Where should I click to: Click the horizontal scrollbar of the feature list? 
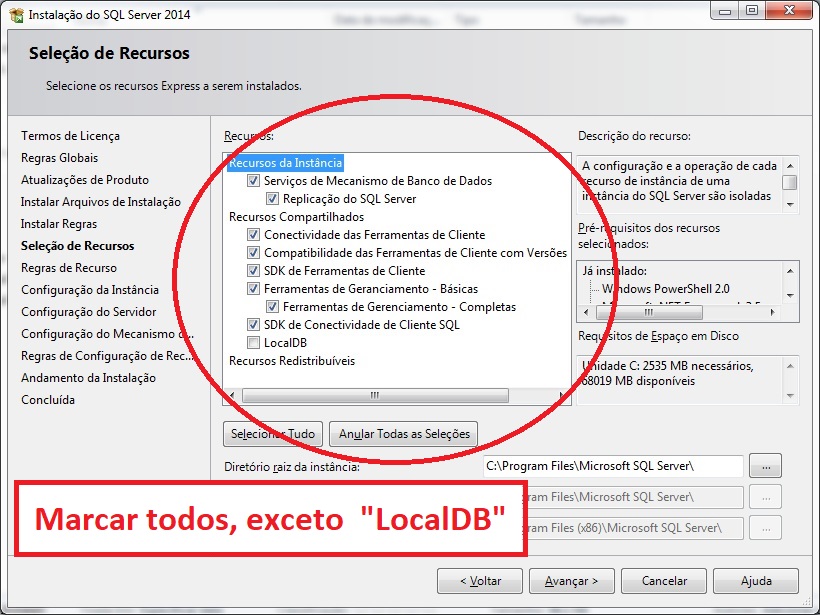(375, 396)
